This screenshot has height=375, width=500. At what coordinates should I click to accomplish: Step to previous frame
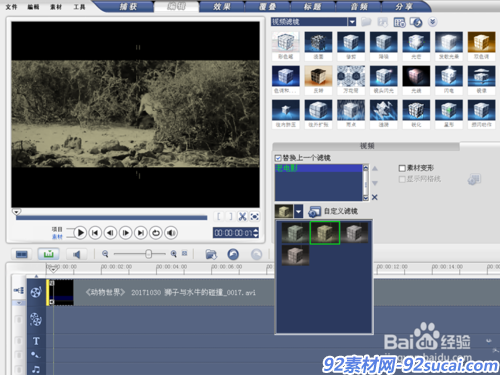coord(110,233)
